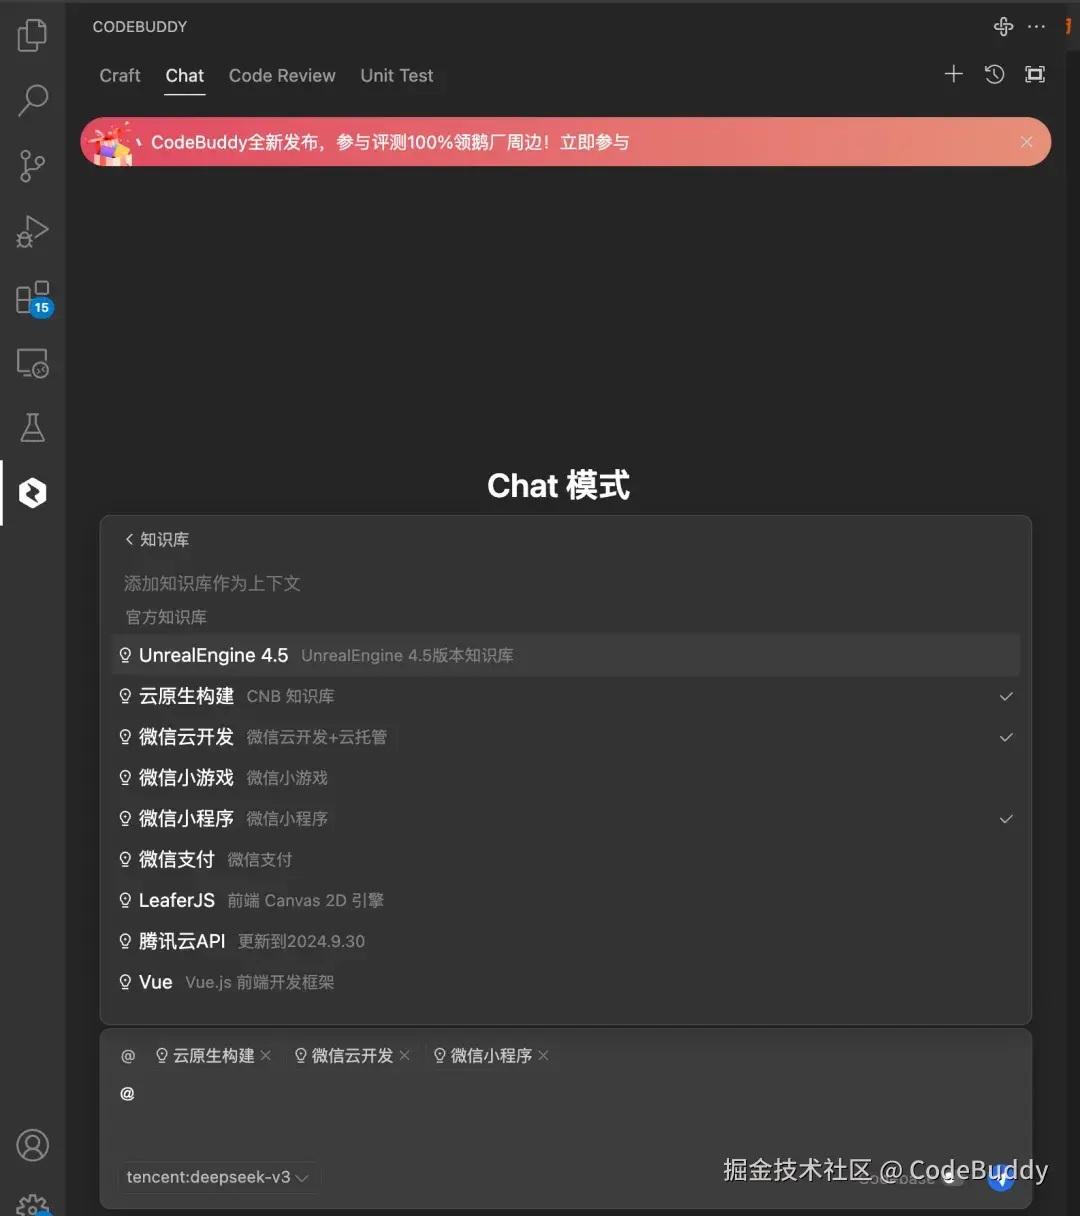Open the Source Control branch icon
The height and width of the screenshot is (1216, 1080).
click(32, 166)
